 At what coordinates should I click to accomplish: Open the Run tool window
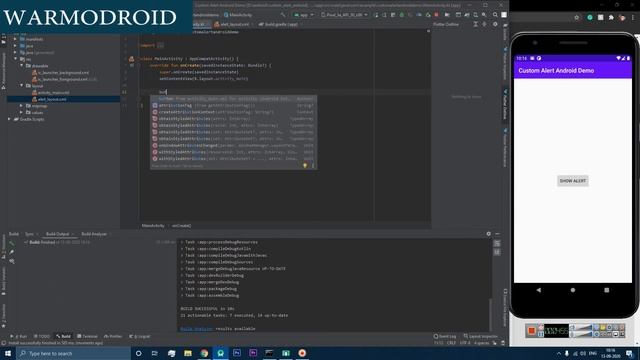pyautogui.click(x=19, y=336)
